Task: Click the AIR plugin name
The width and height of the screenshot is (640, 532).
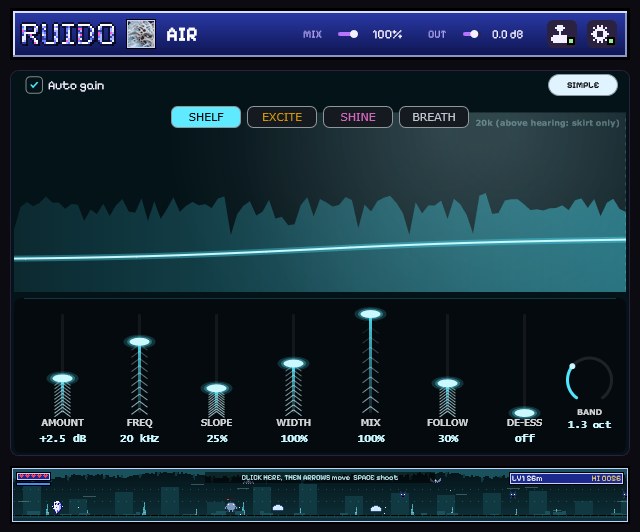Action: pos(182,35)
